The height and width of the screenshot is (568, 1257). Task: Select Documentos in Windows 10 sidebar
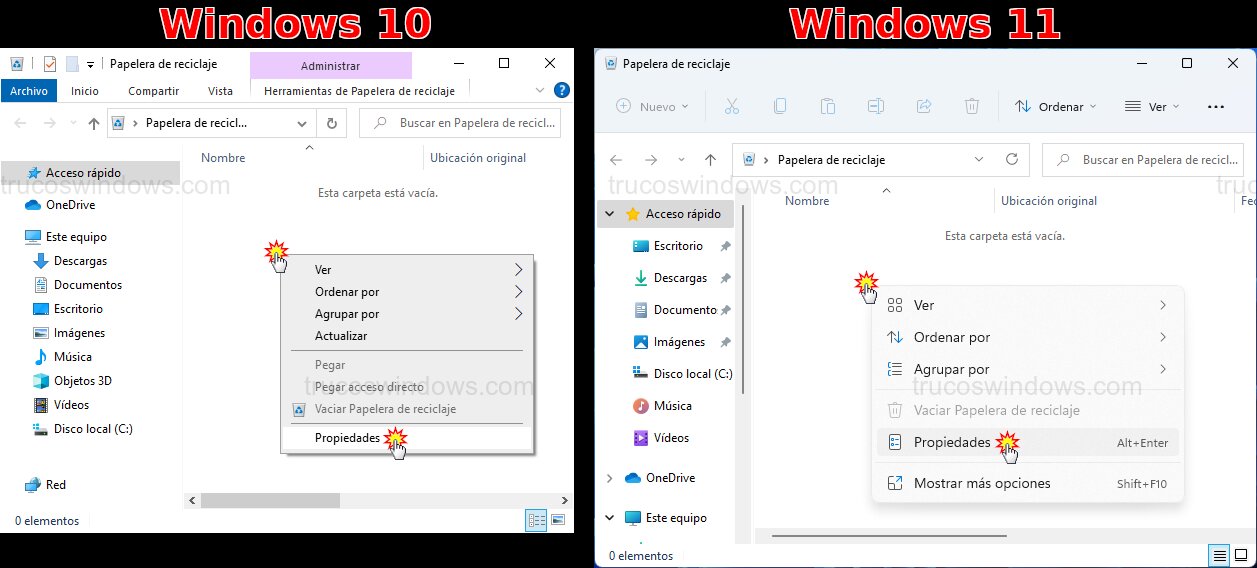coord(88,285)
